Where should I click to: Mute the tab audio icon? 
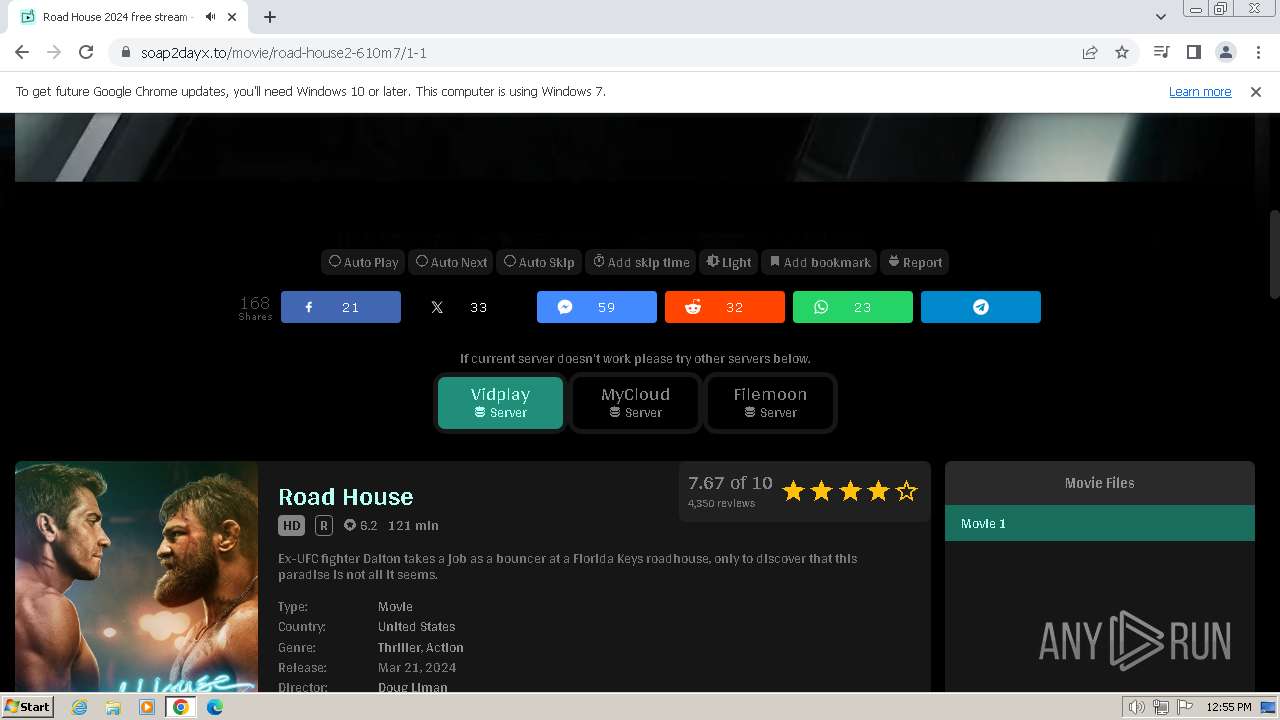pyautogui.click(x=210, y=17)
